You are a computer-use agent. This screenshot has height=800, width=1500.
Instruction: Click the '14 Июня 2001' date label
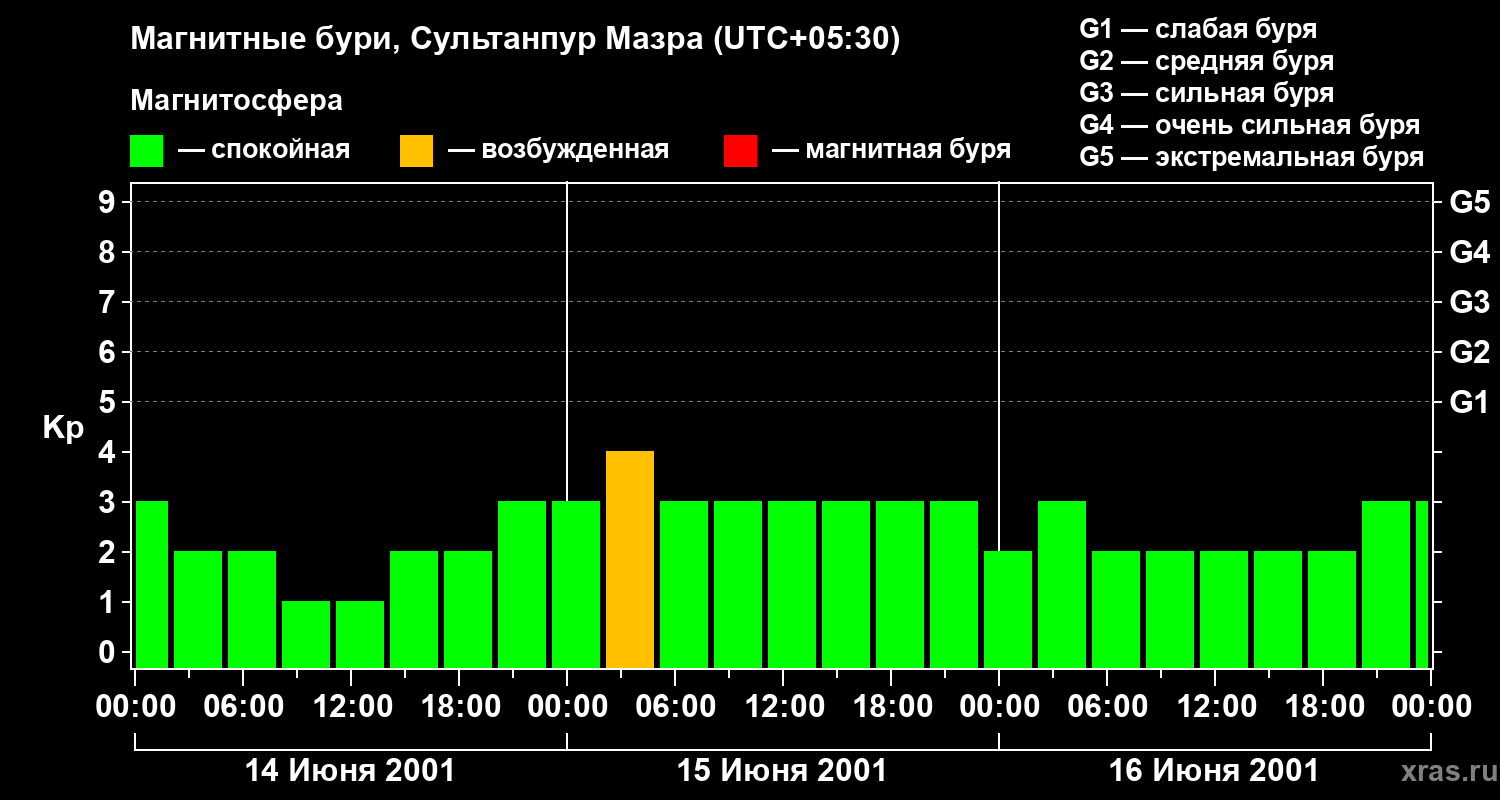point(350,771)
